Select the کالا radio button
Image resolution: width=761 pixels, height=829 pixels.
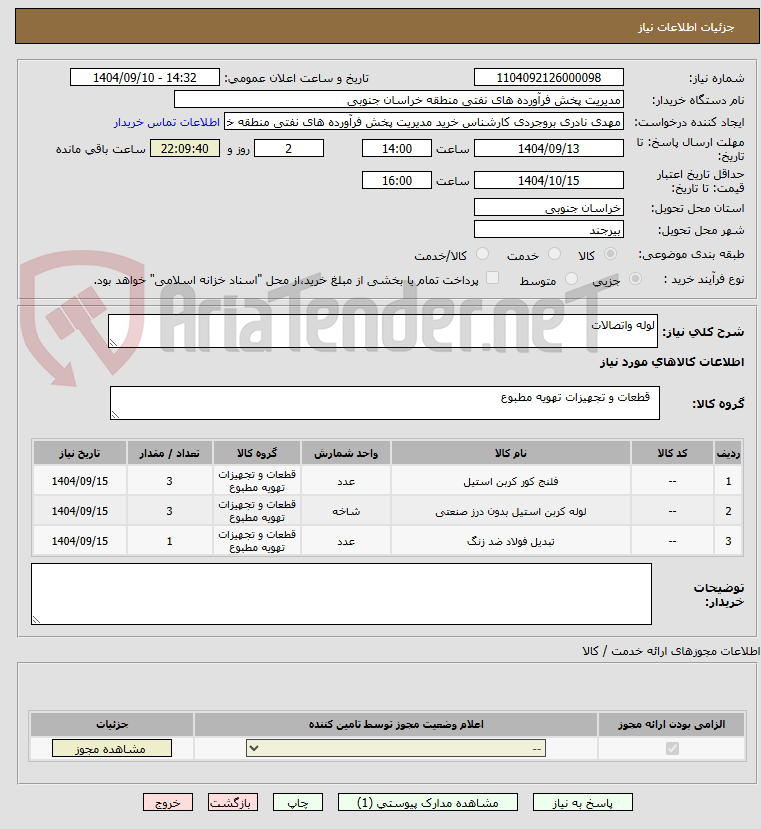pos(610,254)
